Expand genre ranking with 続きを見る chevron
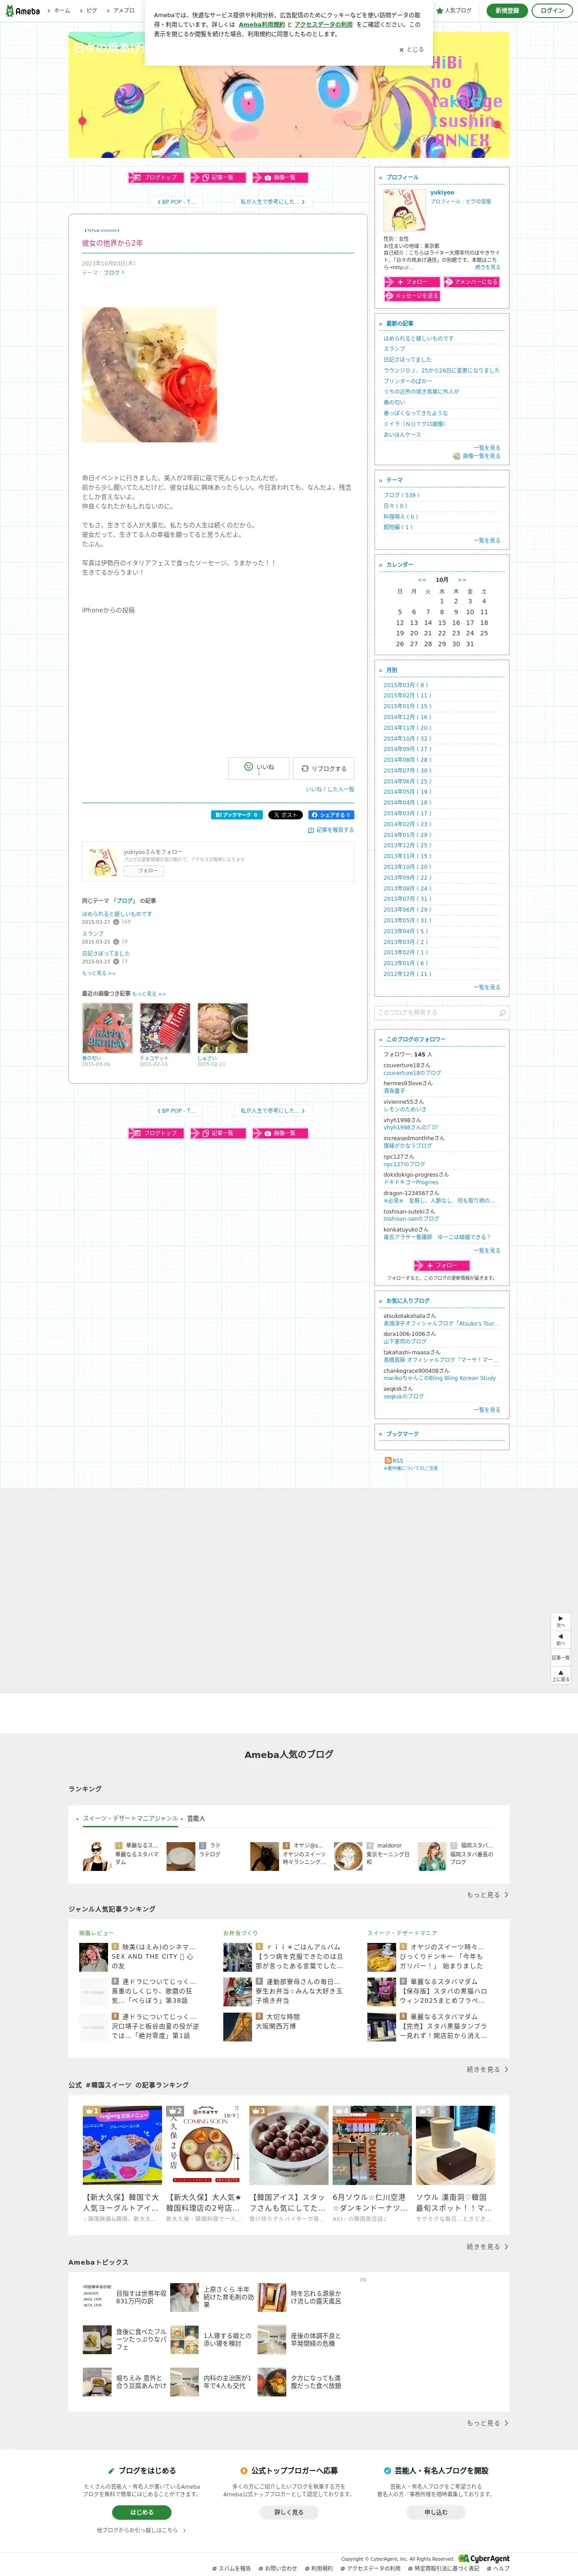 tap(487, 2070)
